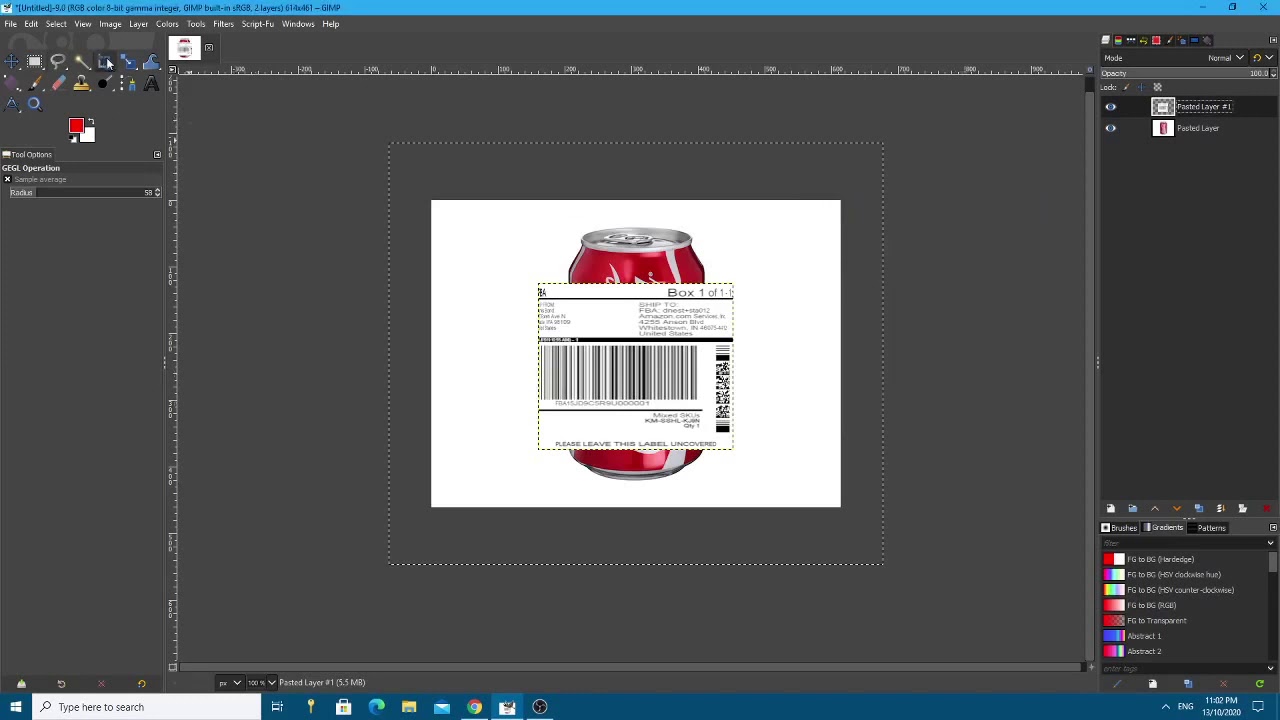The height and width of the screenshot is (720, 1280).
Task: Delete the selected layer
Action: click(x=1266, y=509)
